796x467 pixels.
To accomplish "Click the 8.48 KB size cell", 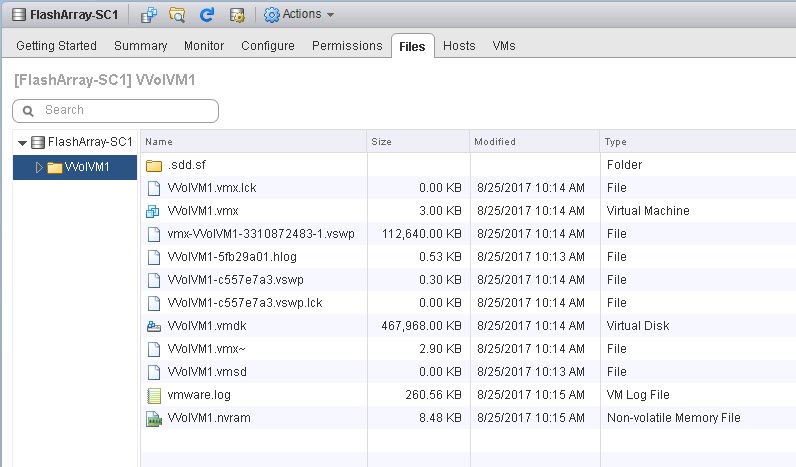I will pyautogui.click(x=440, y=418).
